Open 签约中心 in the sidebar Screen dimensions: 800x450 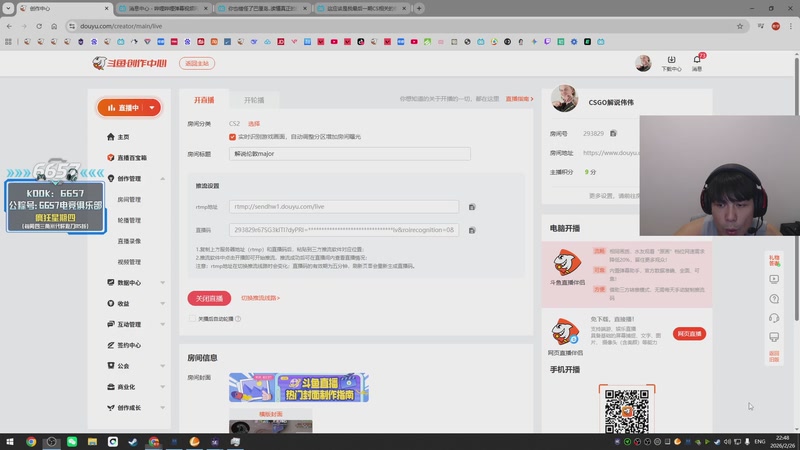129,345
